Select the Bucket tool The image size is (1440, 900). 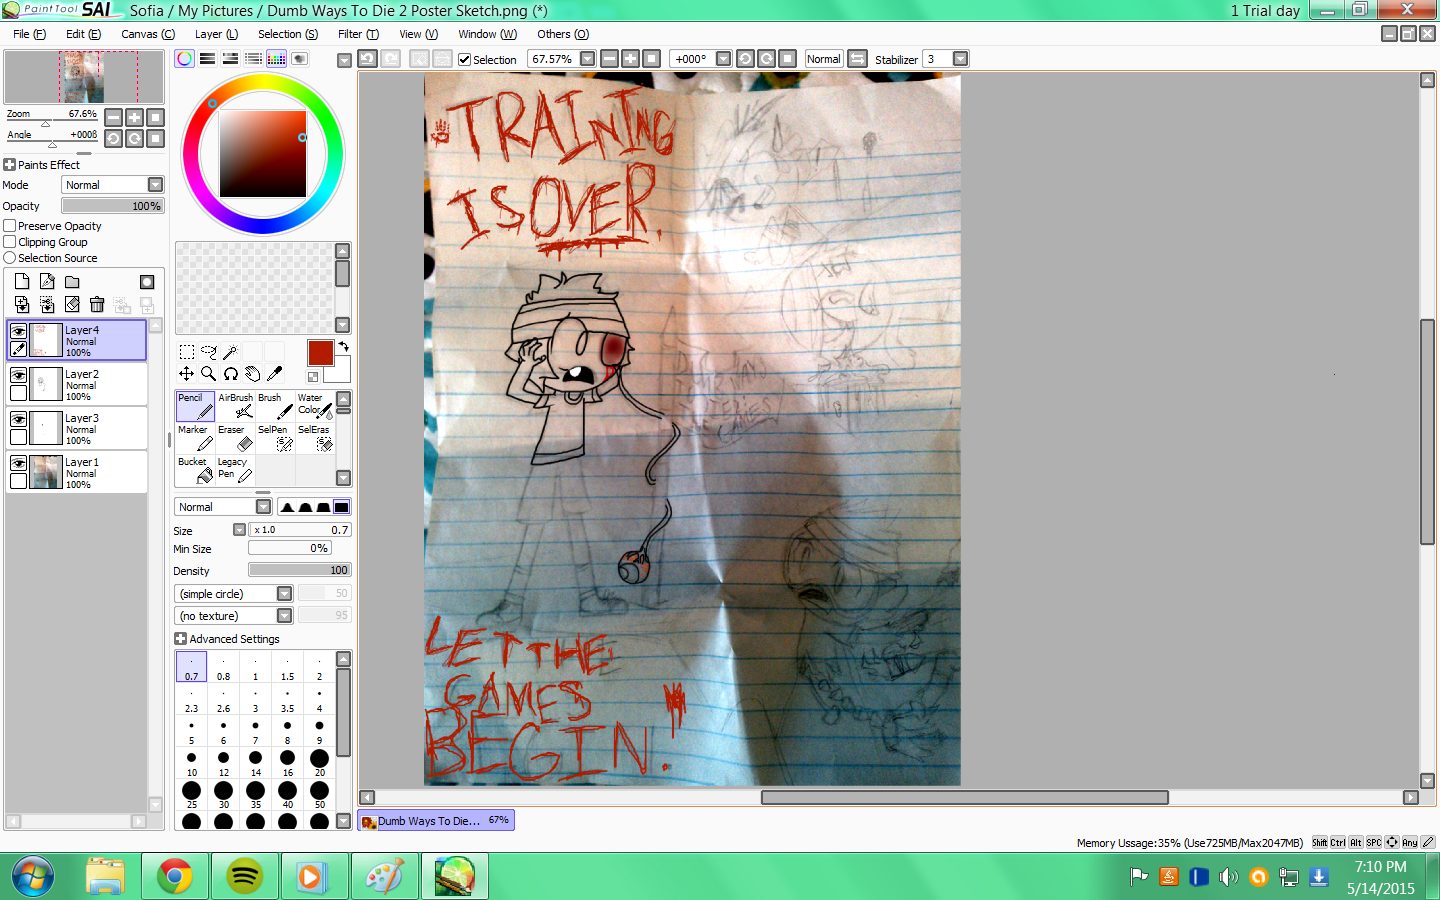pos(195,470)
